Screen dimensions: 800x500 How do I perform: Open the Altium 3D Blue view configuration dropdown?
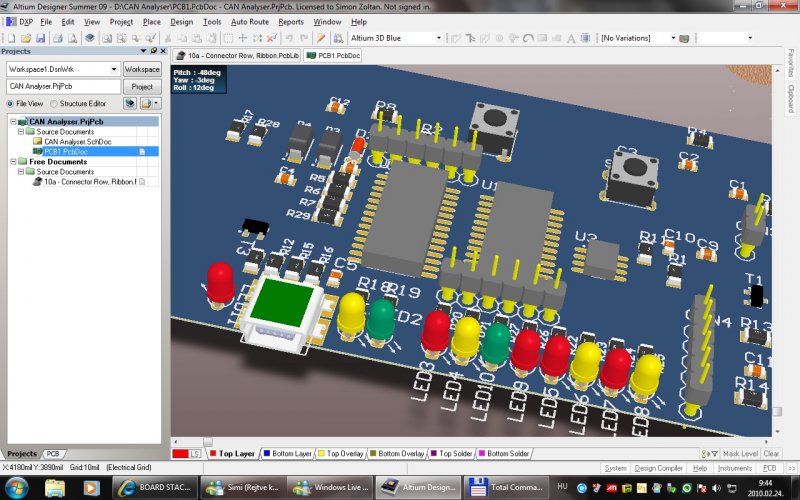(x=438, y=38)
